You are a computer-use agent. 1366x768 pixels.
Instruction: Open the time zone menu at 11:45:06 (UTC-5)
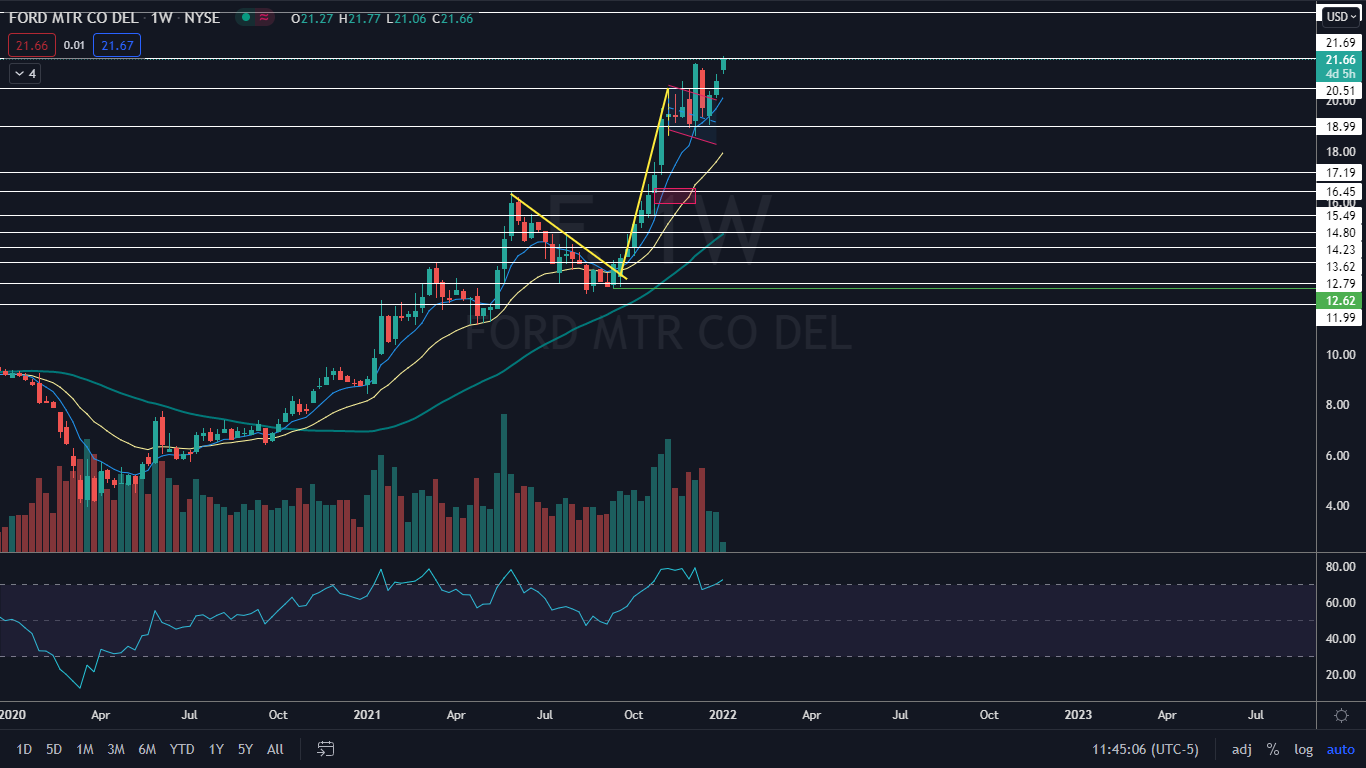(x=1155, y=749)
